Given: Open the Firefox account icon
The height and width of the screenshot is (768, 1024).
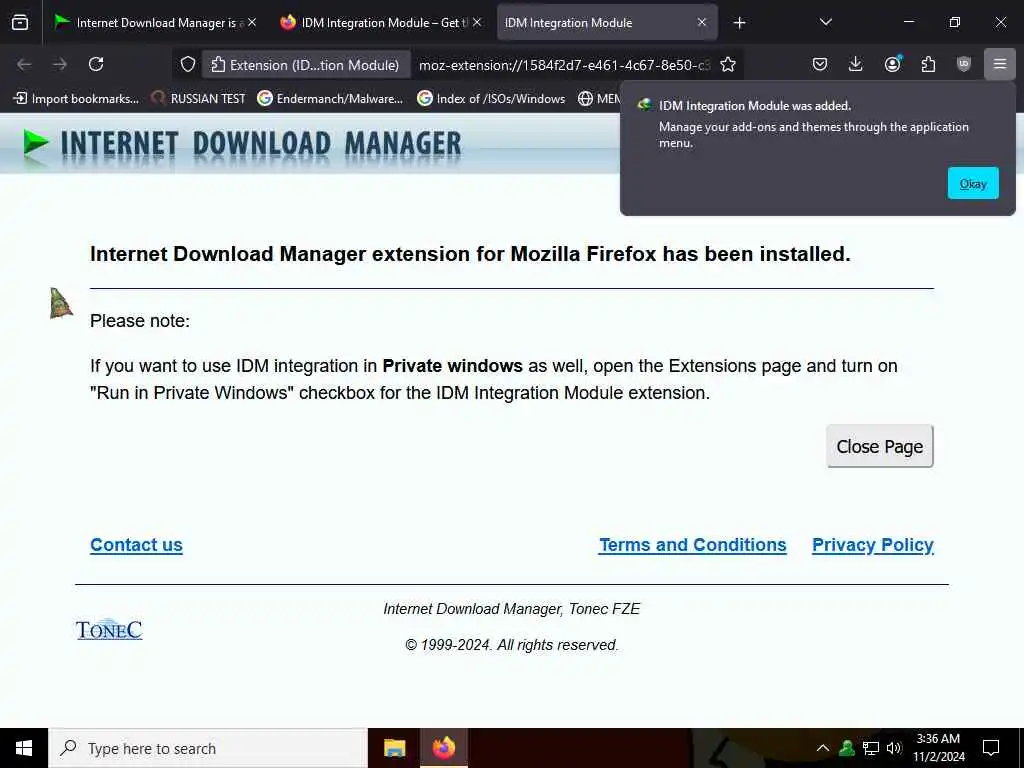Looking at the screenshot, I should pyautogui.click(x=892, y=64).
